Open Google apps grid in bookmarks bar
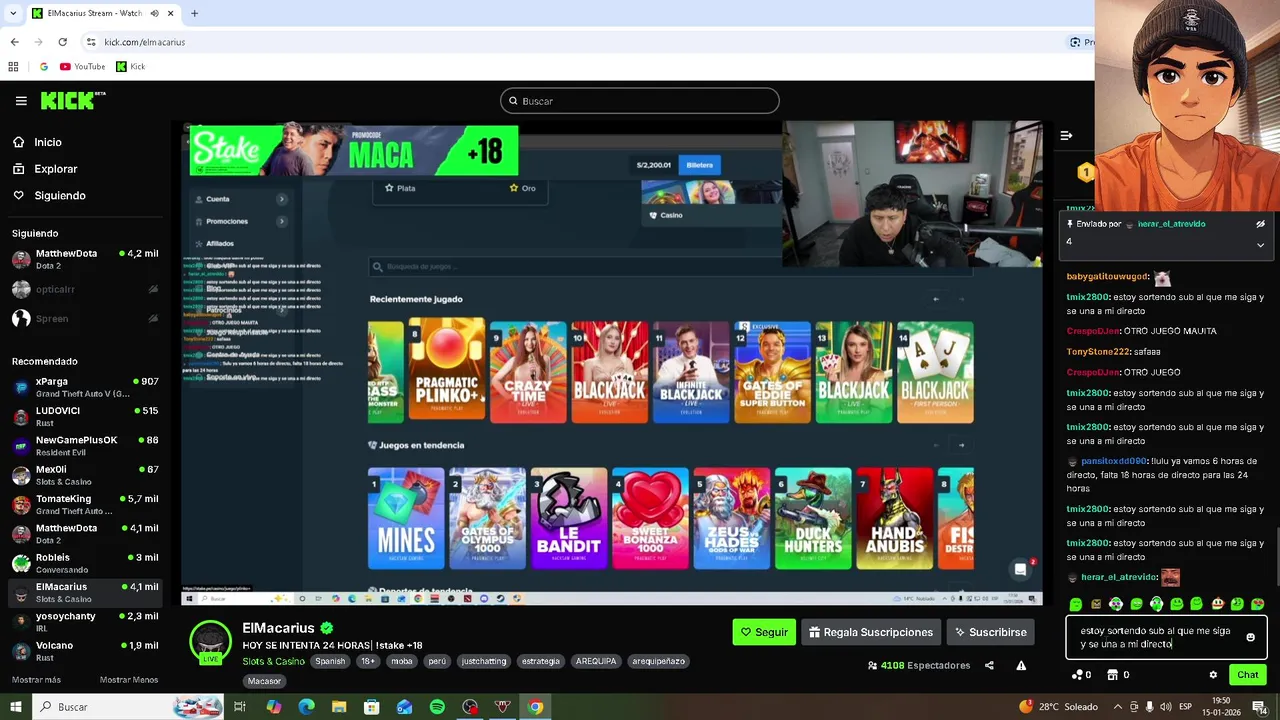The height and width of the screenshot is (720, 1280). pyautogui.click(x=13, y=67)
